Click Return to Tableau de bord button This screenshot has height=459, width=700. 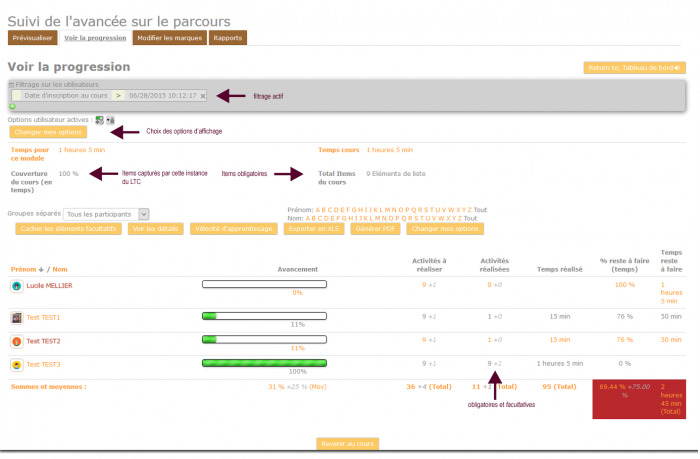[x=634, y=68]
